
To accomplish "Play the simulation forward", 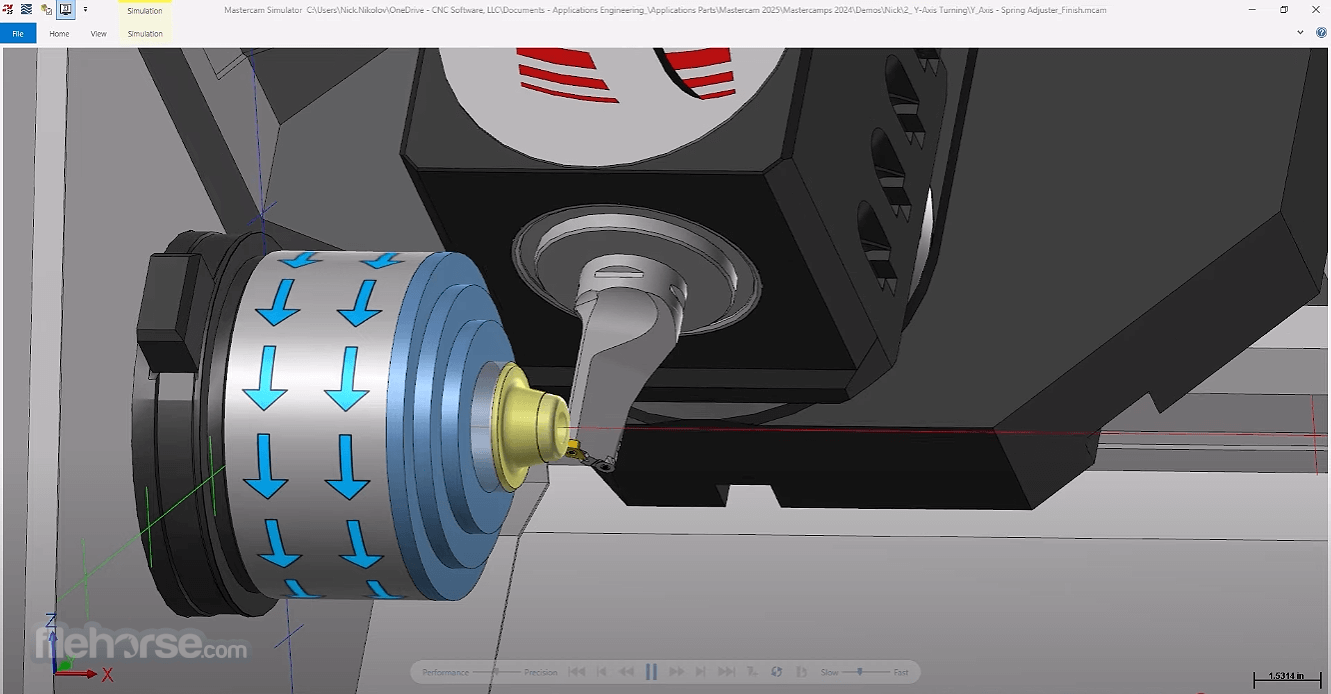I will pyautogui.click(x=676, y=672).
